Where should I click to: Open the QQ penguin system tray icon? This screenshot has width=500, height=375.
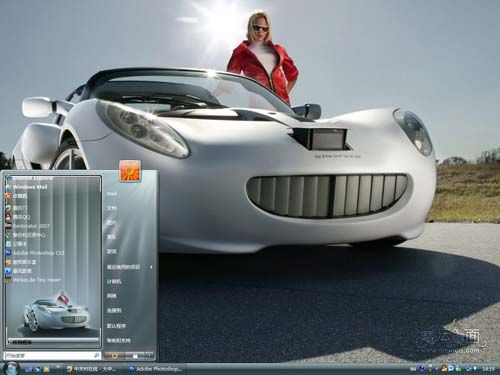(x=444, y=369)
